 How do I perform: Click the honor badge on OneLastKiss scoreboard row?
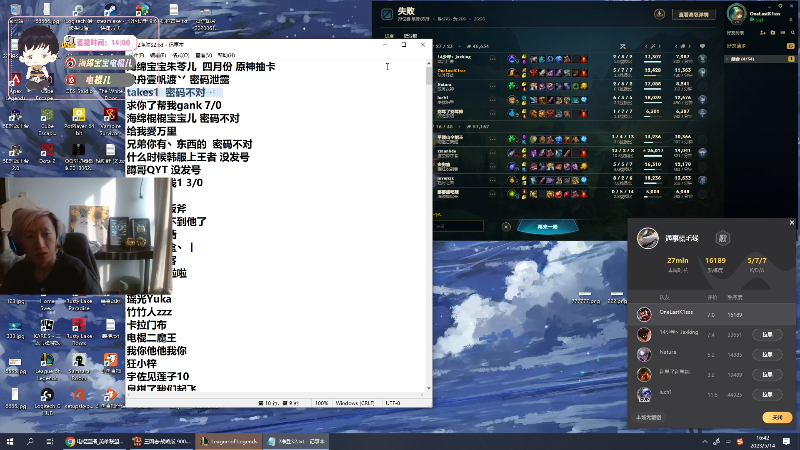tap(703, 72)
